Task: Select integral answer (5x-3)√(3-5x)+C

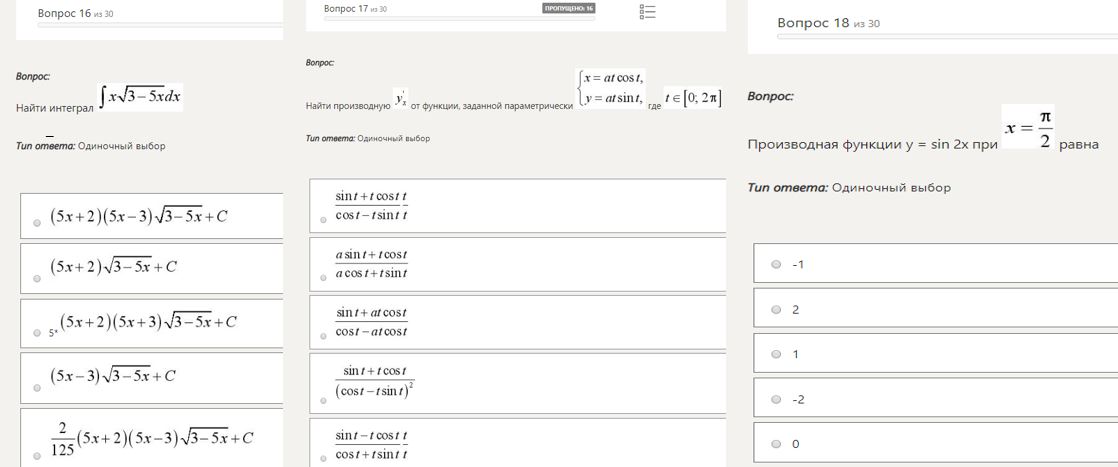Action: pos(37,387)
